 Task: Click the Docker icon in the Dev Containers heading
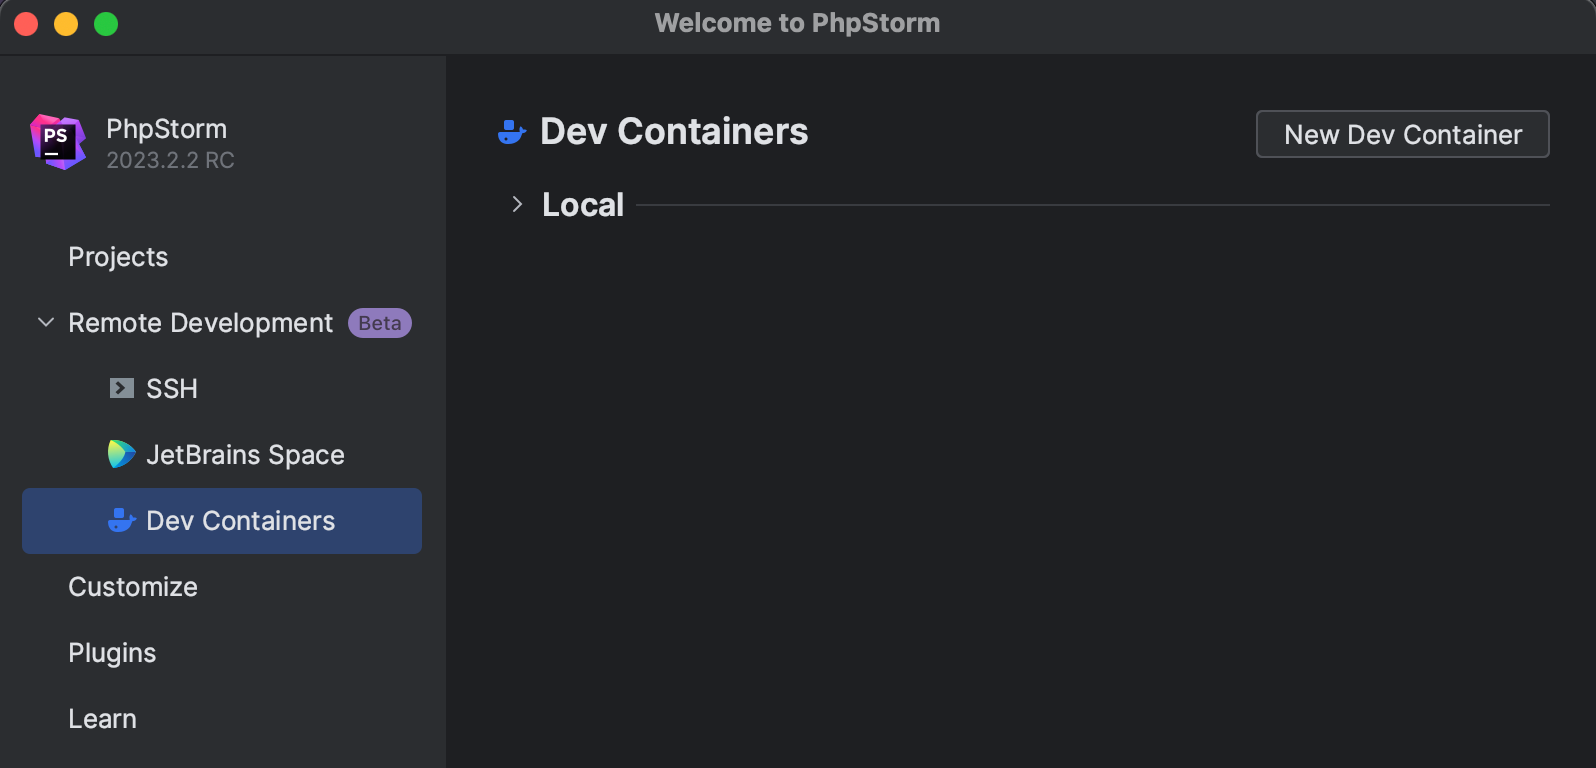(x=512, y=132)
